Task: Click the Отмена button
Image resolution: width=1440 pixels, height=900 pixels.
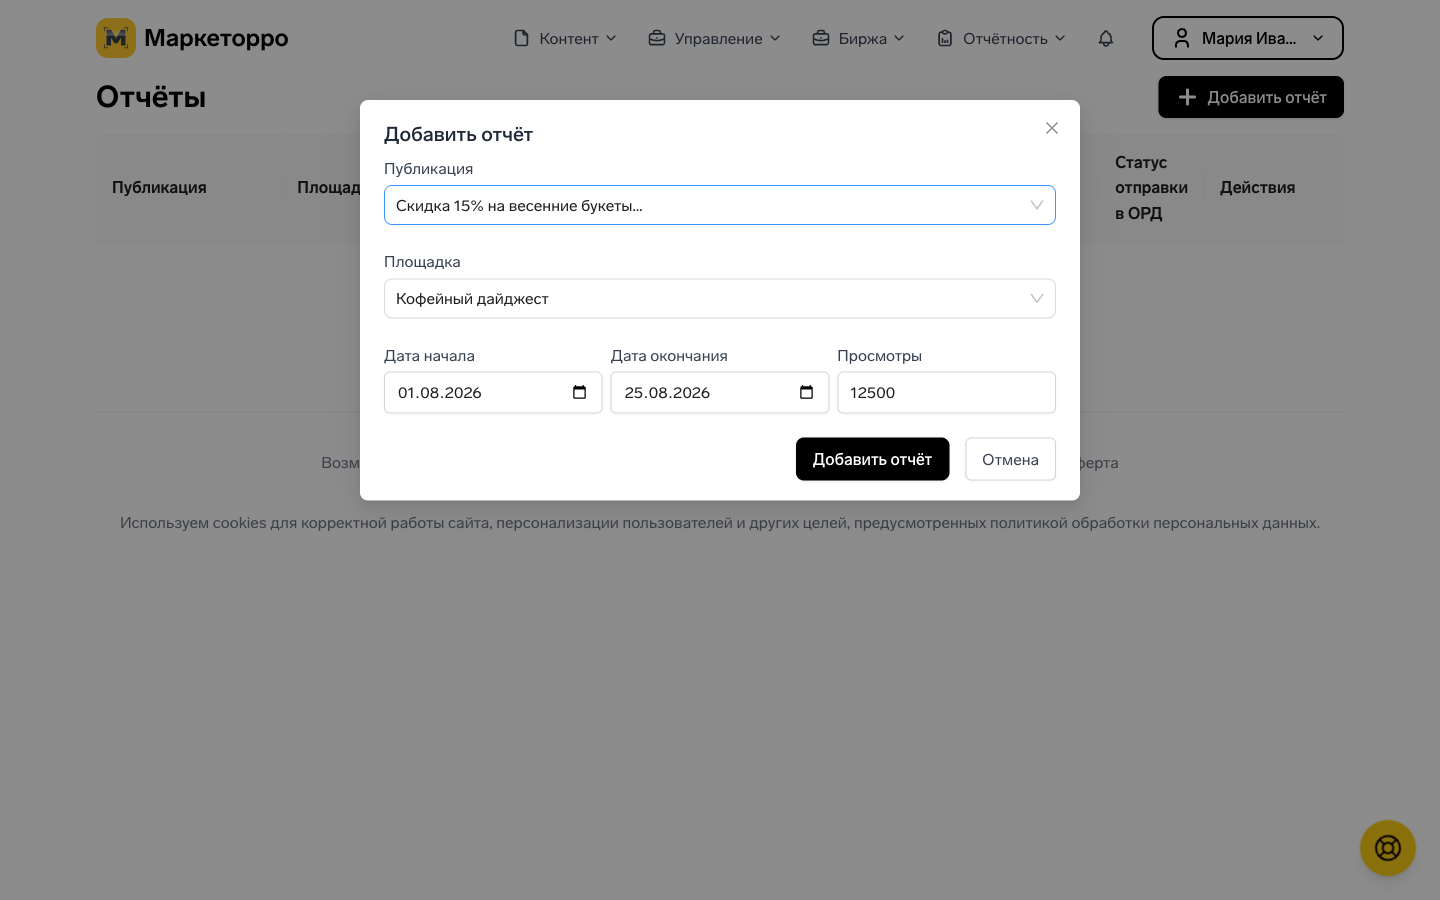Action: [1010, 459]
